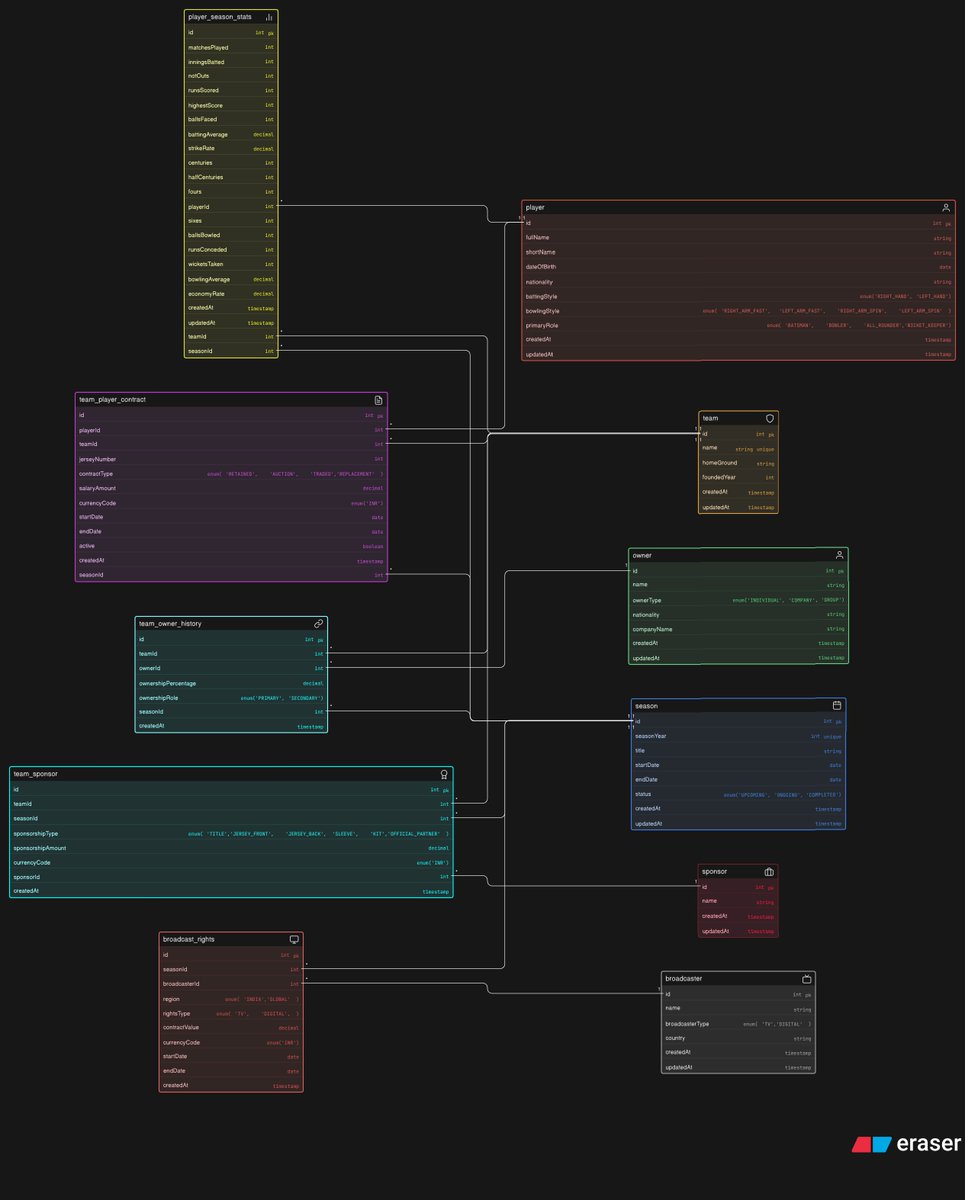Click the country field in broadcaster
This screenshot has width=965, height=1200.
(738, 1038)
